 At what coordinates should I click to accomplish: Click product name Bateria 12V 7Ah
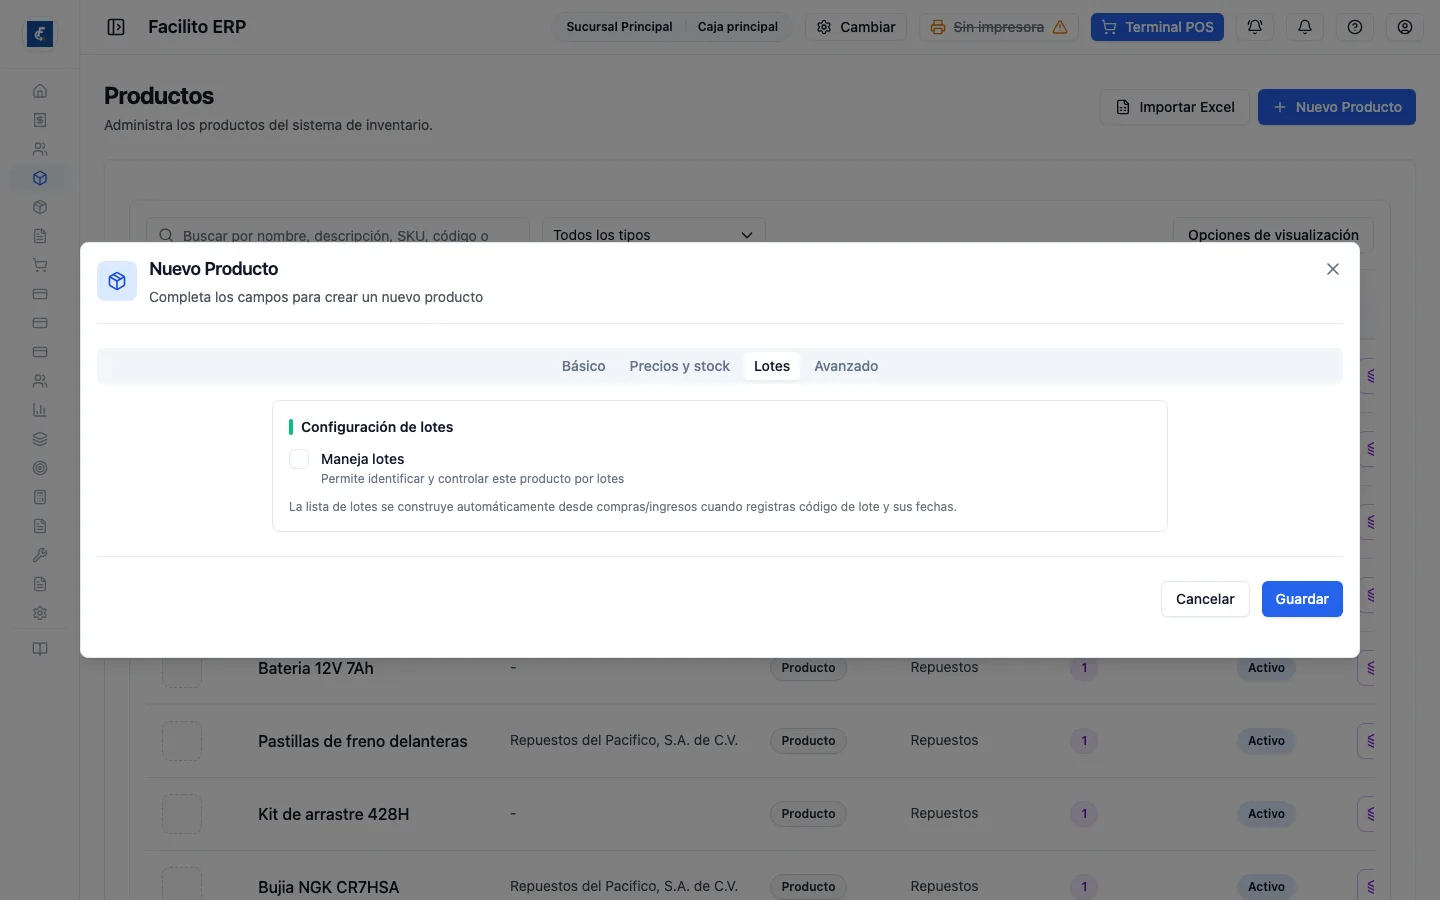[x=316, y=668]
